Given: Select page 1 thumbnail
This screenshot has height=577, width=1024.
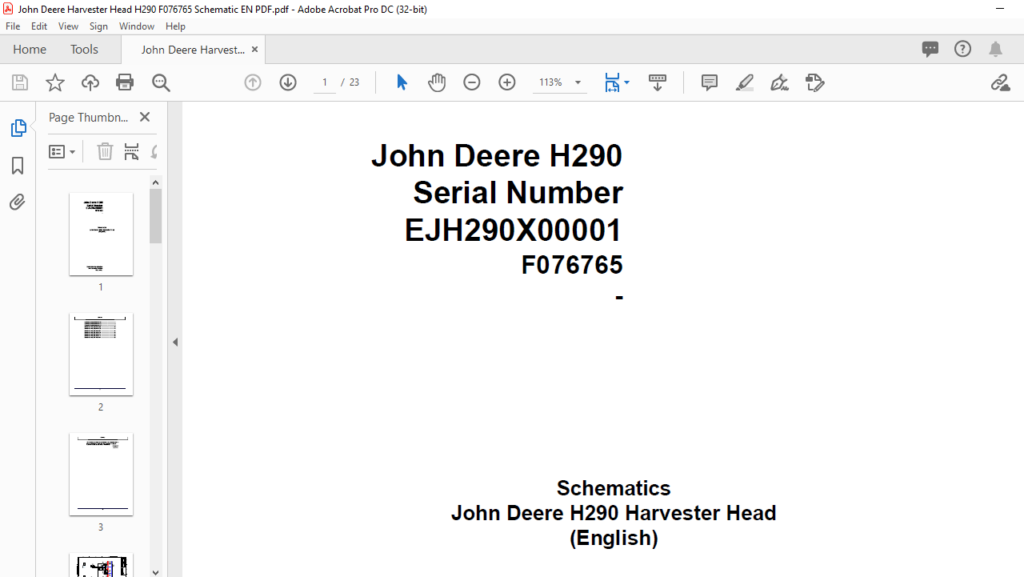Looking at the screenshot, I should pyautogui.click(x=101, y=234).
